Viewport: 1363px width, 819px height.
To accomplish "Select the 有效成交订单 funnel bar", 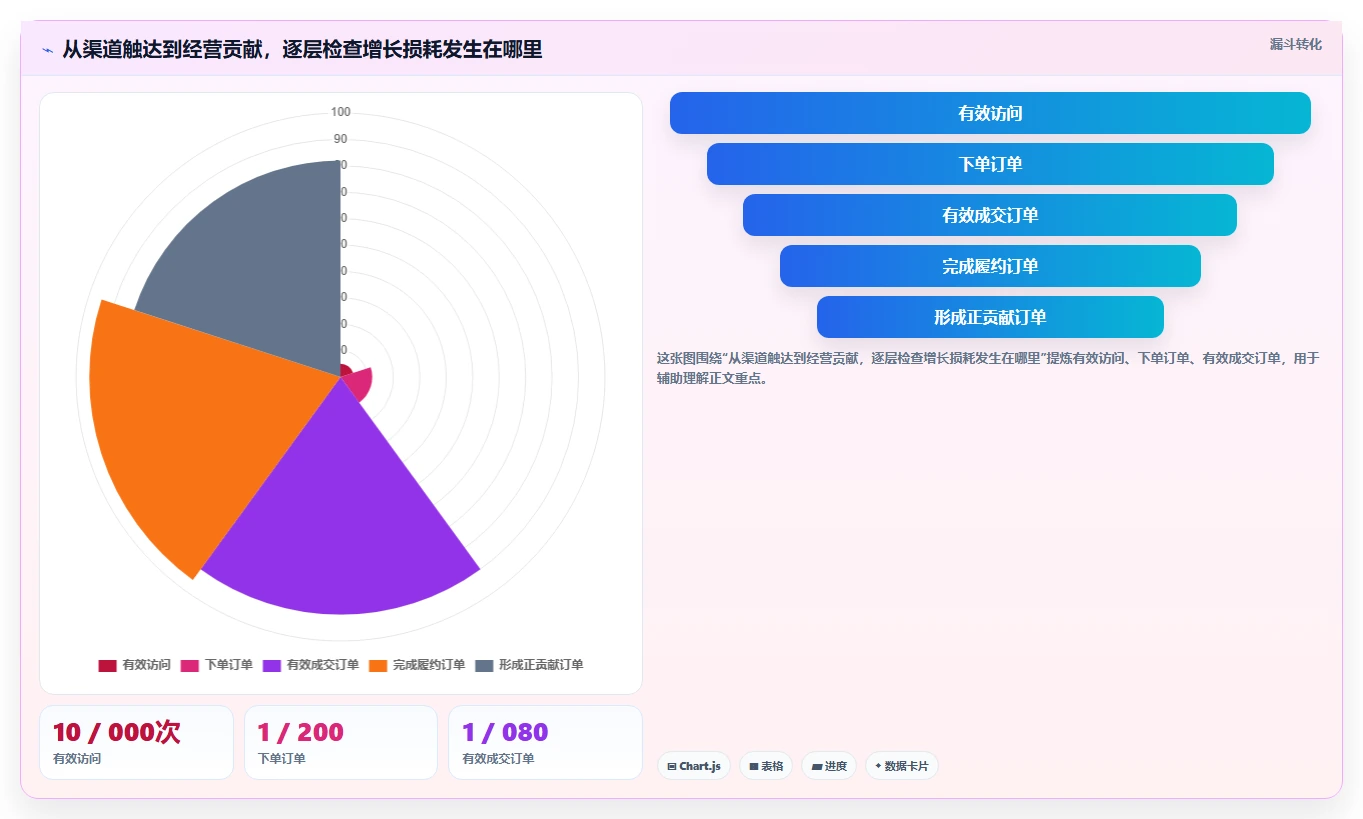I will pyautogui.click(x=990, y=215).
